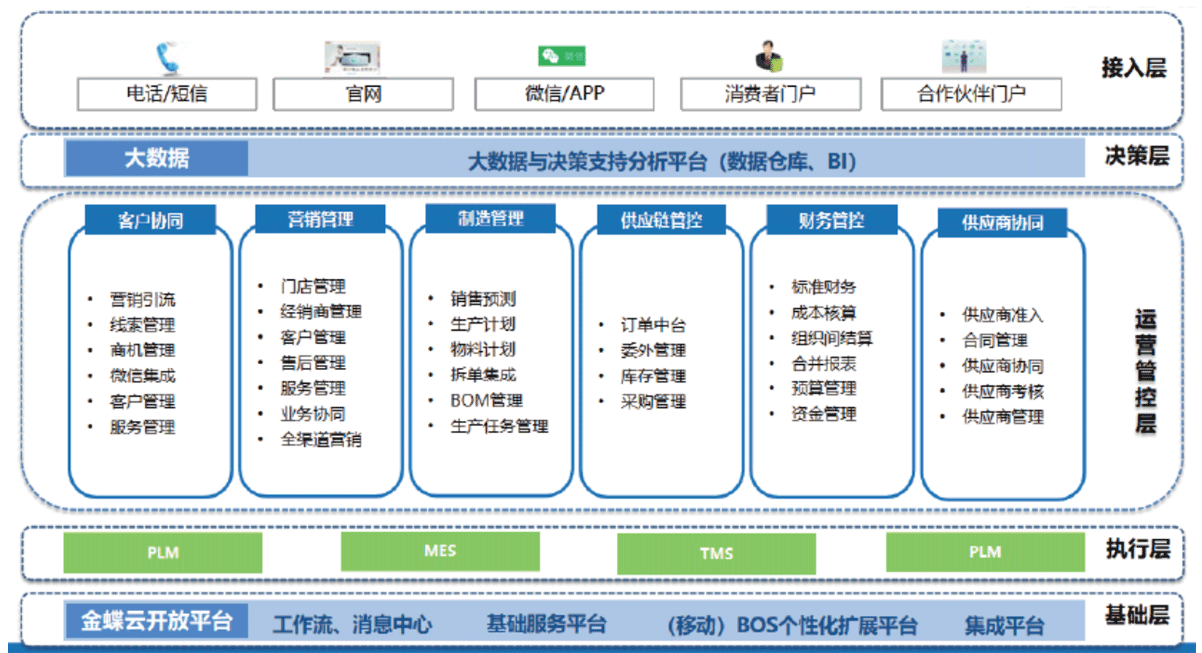Click the 拆单集成 list item
Screen dimensions: 1202x653
483,376
